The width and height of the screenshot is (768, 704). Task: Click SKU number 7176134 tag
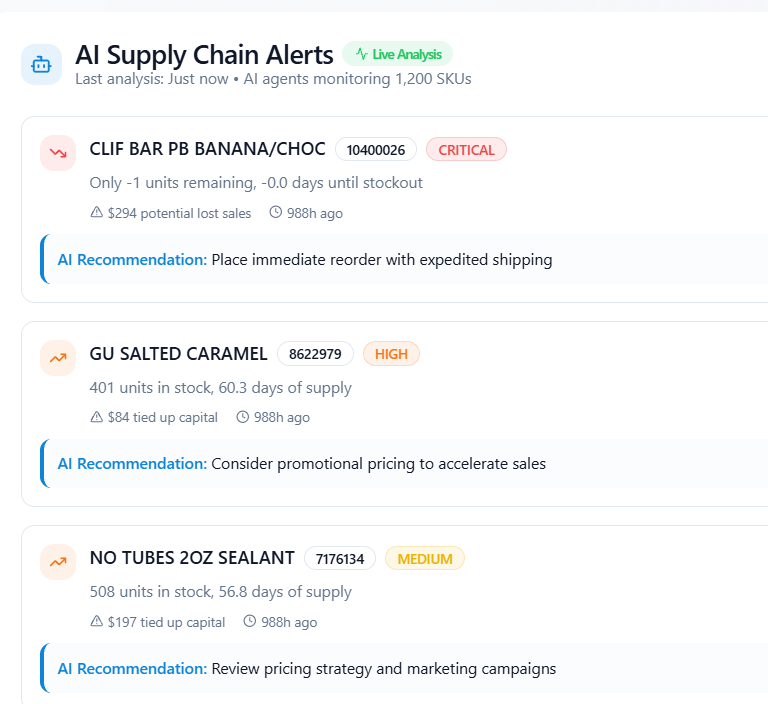click(x=340, y=559)
